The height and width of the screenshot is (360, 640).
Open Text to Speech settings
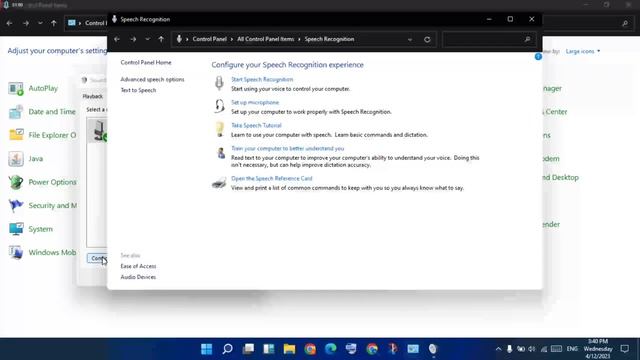[x=138, y=90]
